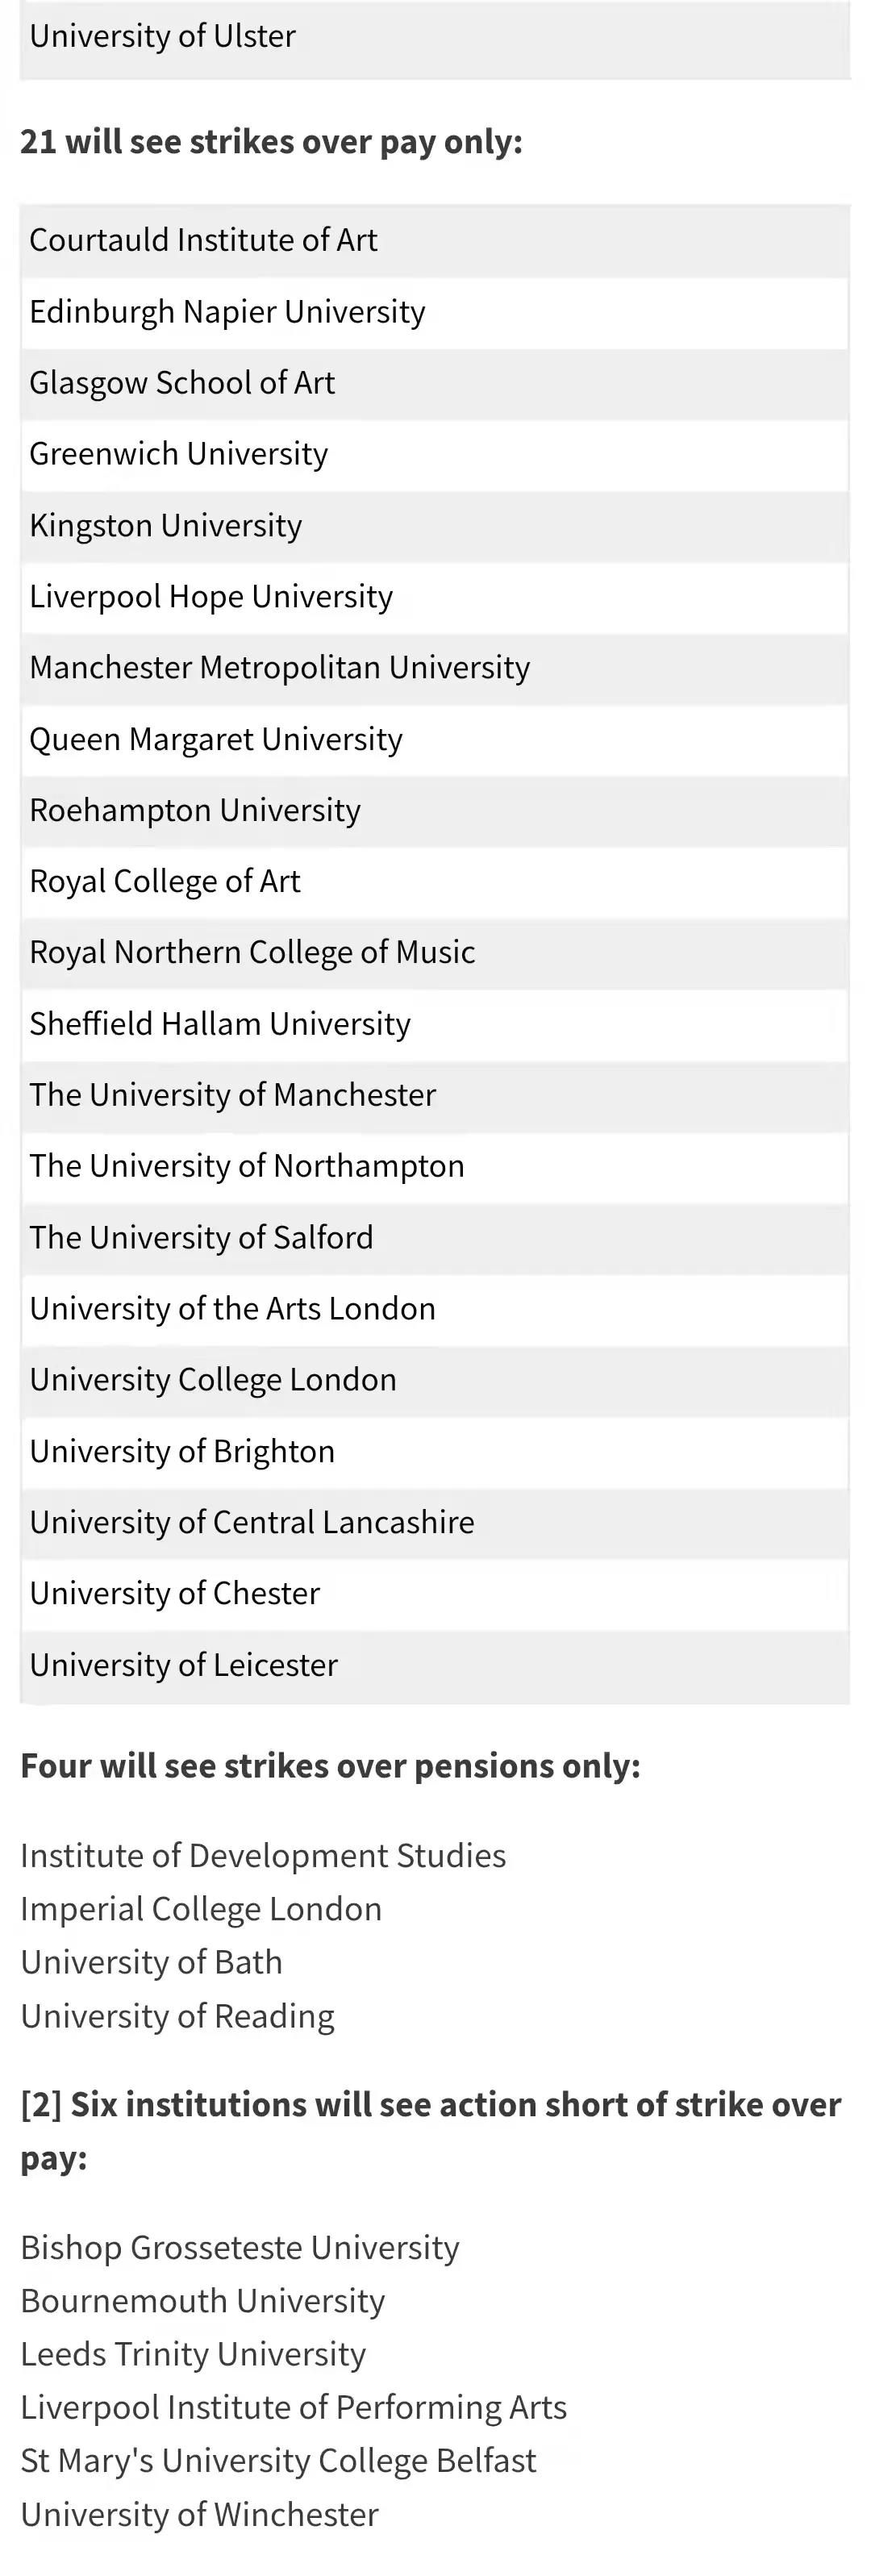This screenshot has width=871, height=2576.
Task: Click Imperial College London text
Action: (201, 1910)
